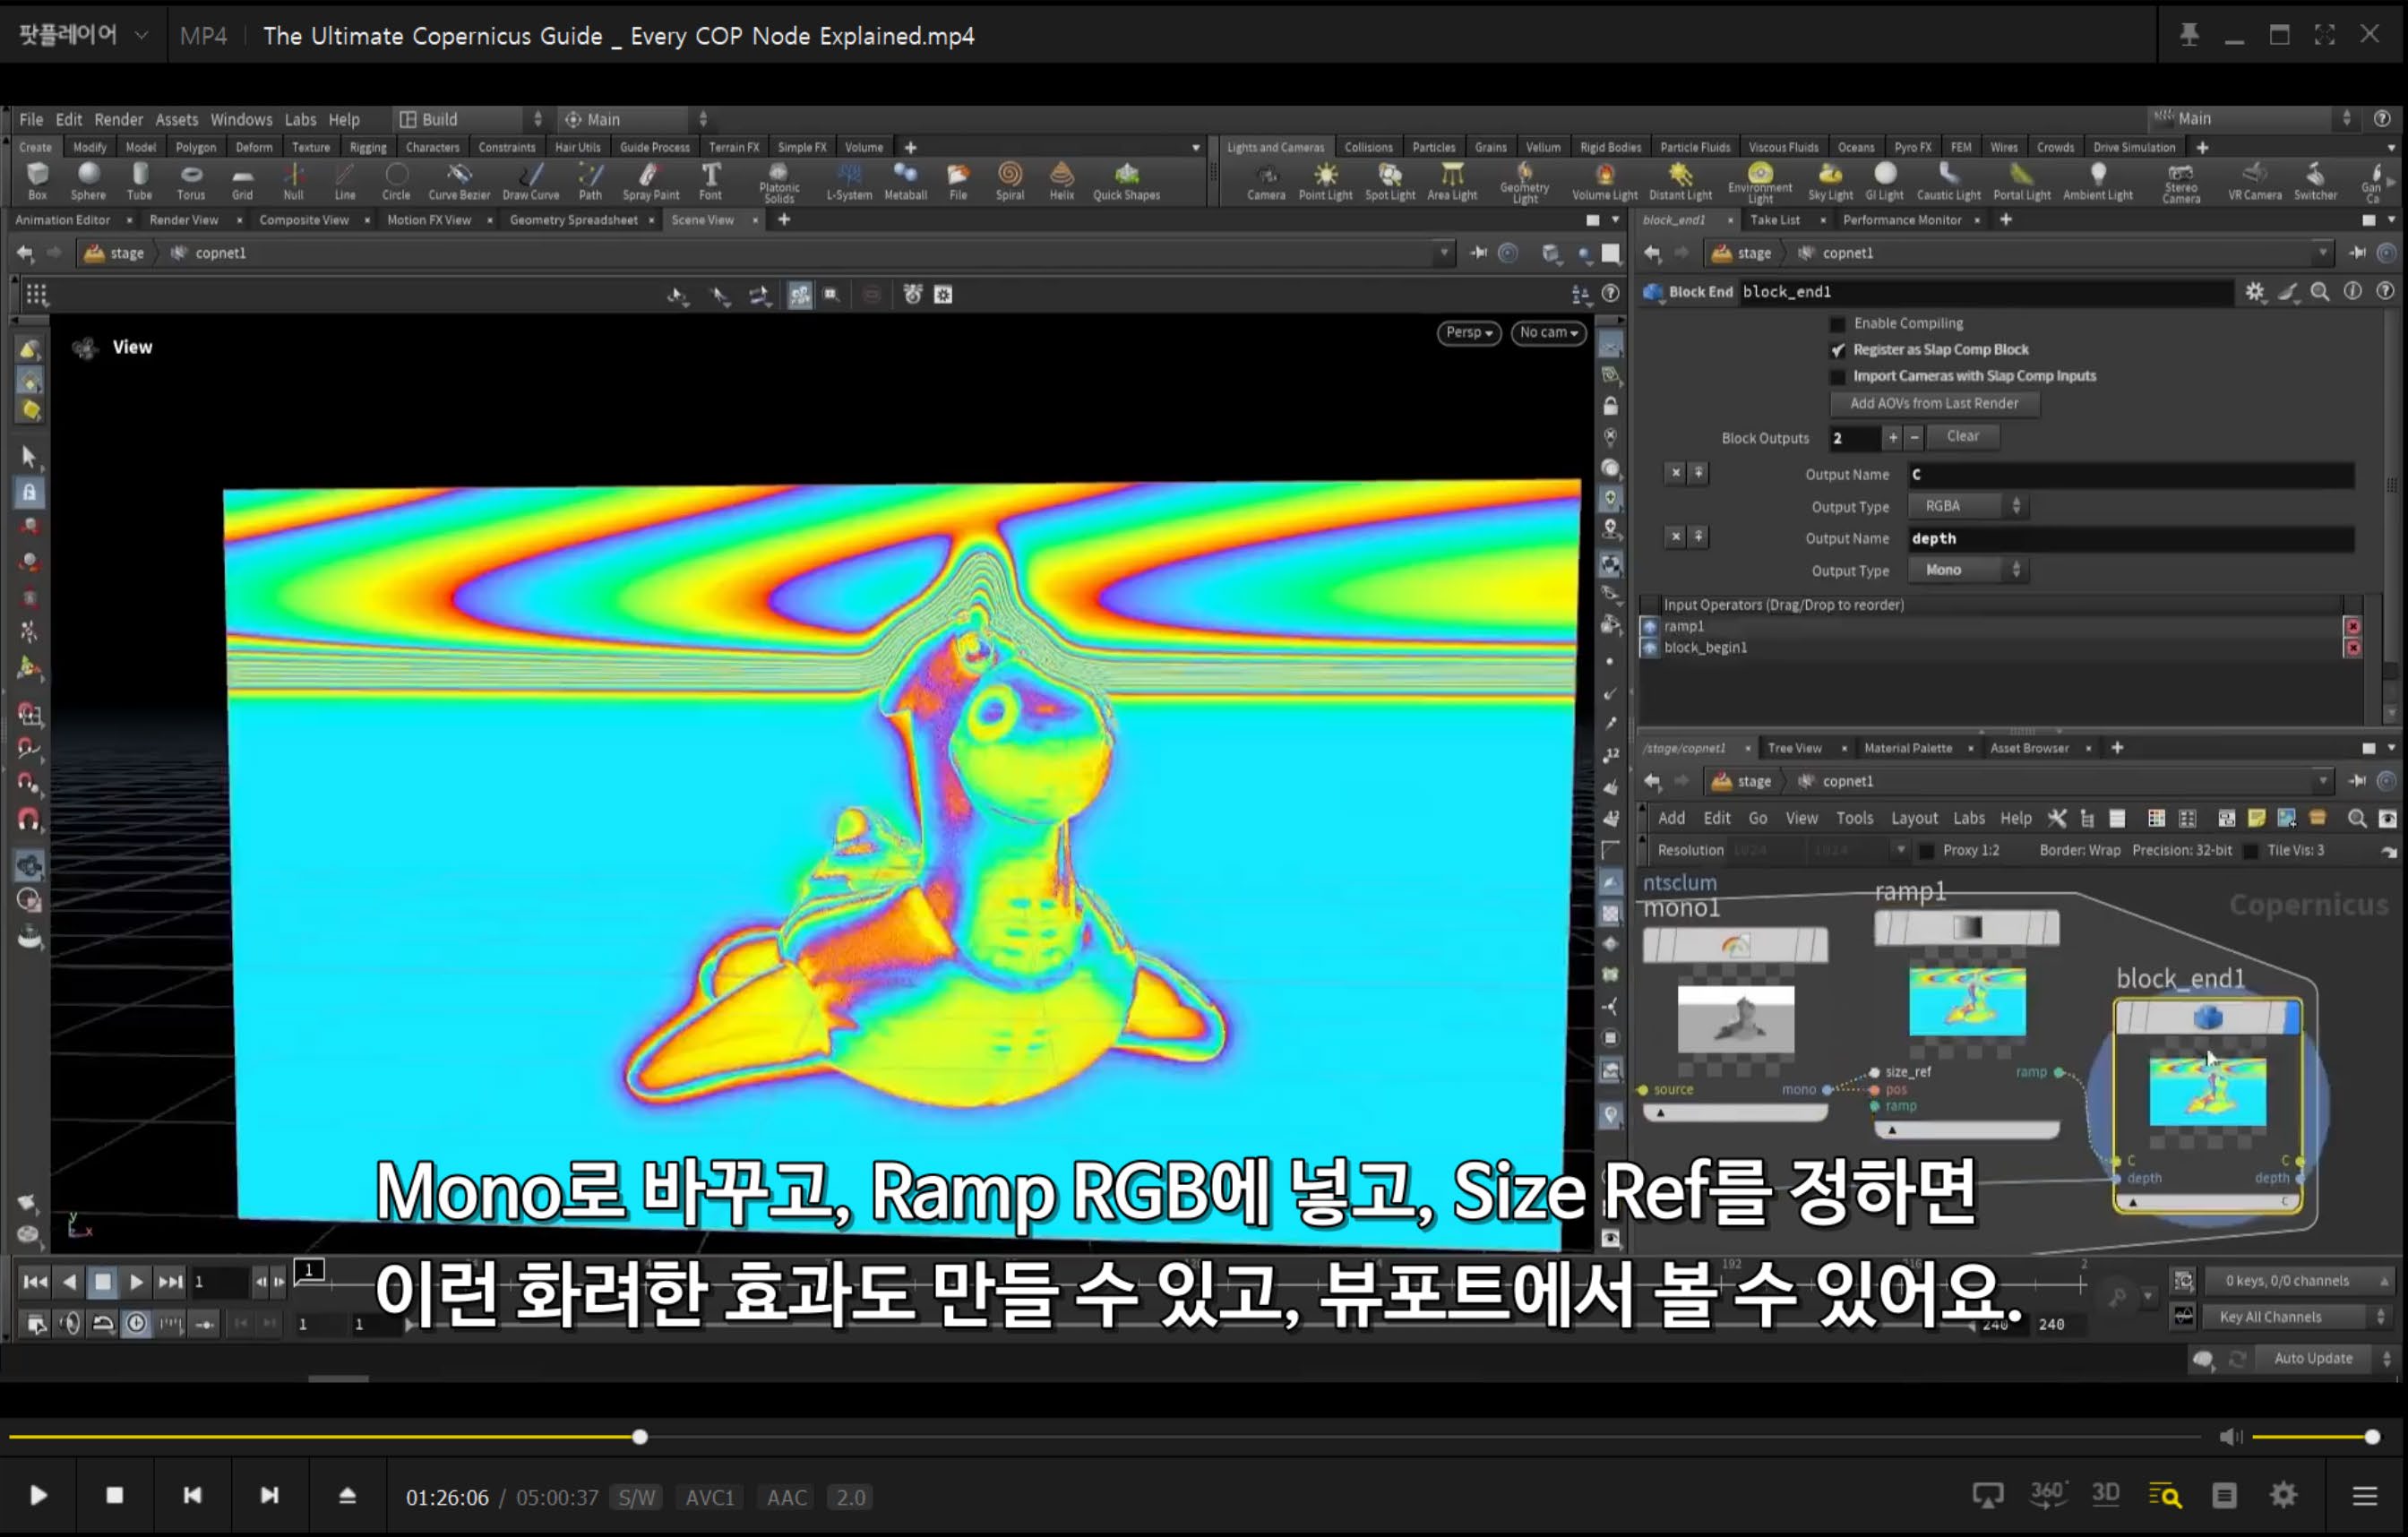Remove the block_begin1 input operator
The image size is (2408, 1537).
[2353, 648]
